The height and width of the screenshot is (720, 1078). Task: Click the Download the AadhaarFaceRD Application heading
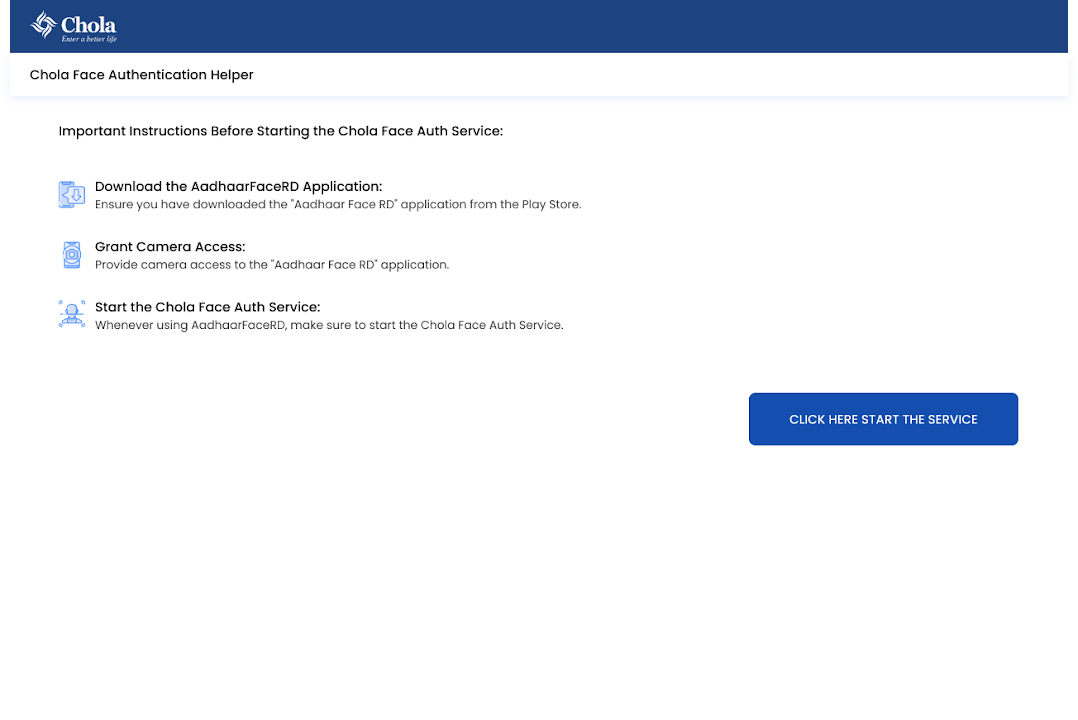(x=238, y=186)
